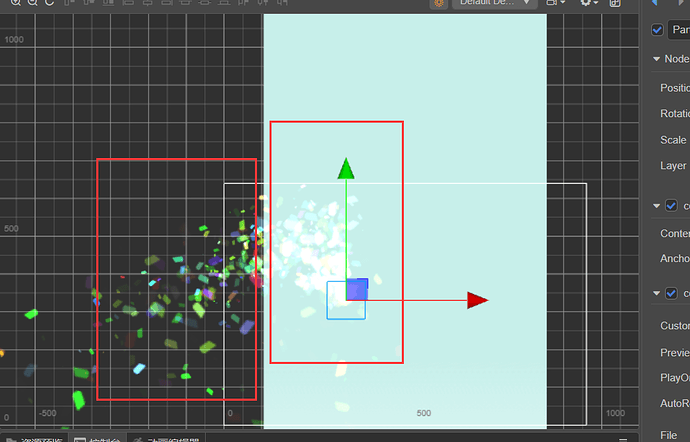Collapse the component section above Custom

click(x=656, y=293)
